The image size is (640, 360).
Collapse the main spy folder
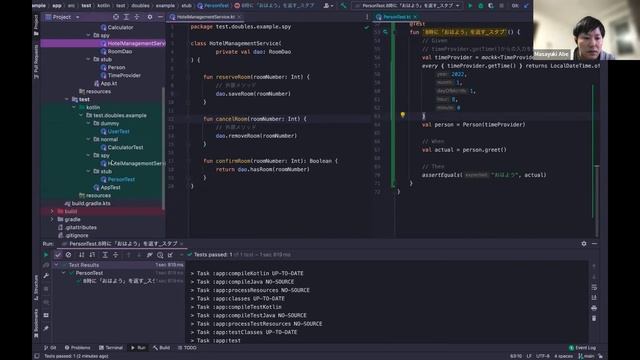(x=89, y=36)
